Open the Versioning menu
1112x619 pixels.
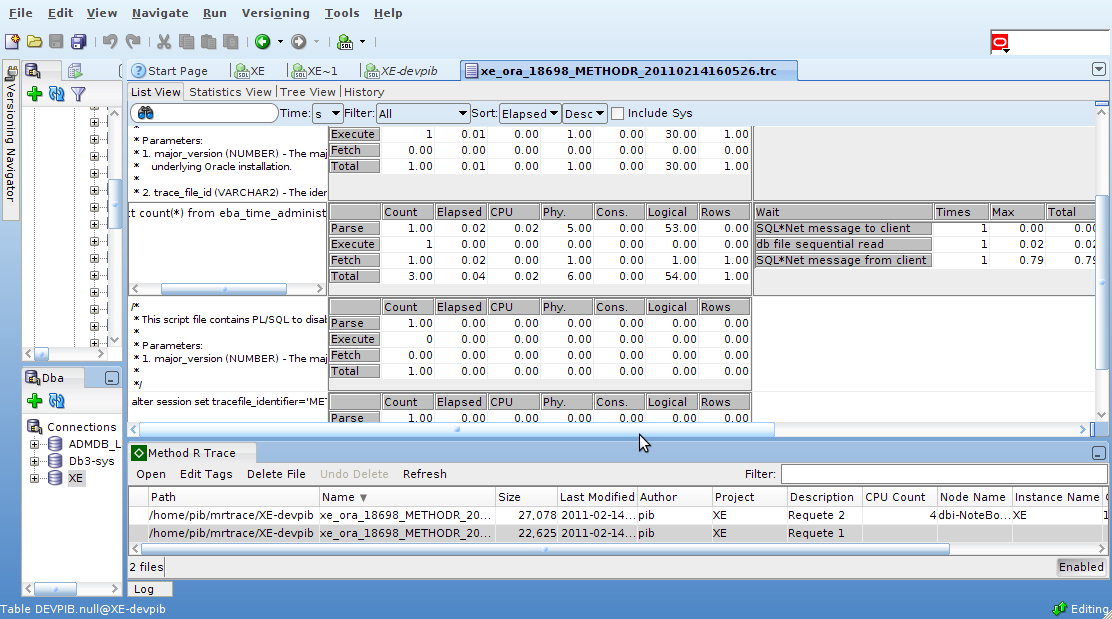click(x=275, y=13)
